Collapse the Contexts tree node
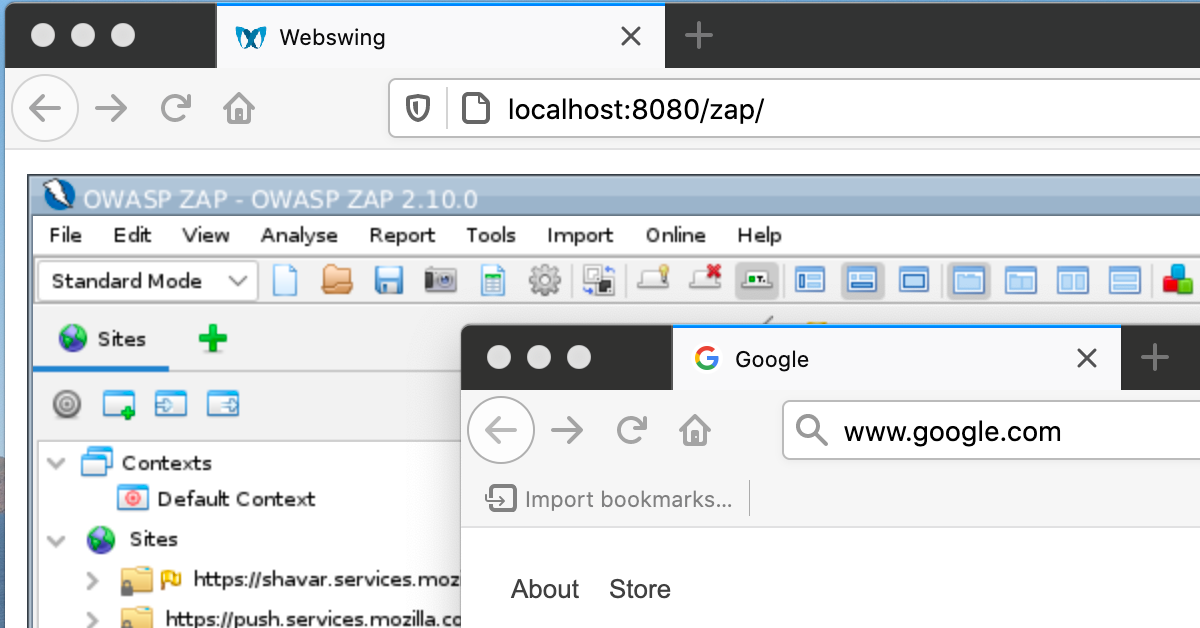1200x628 pixels. [58, 463]
